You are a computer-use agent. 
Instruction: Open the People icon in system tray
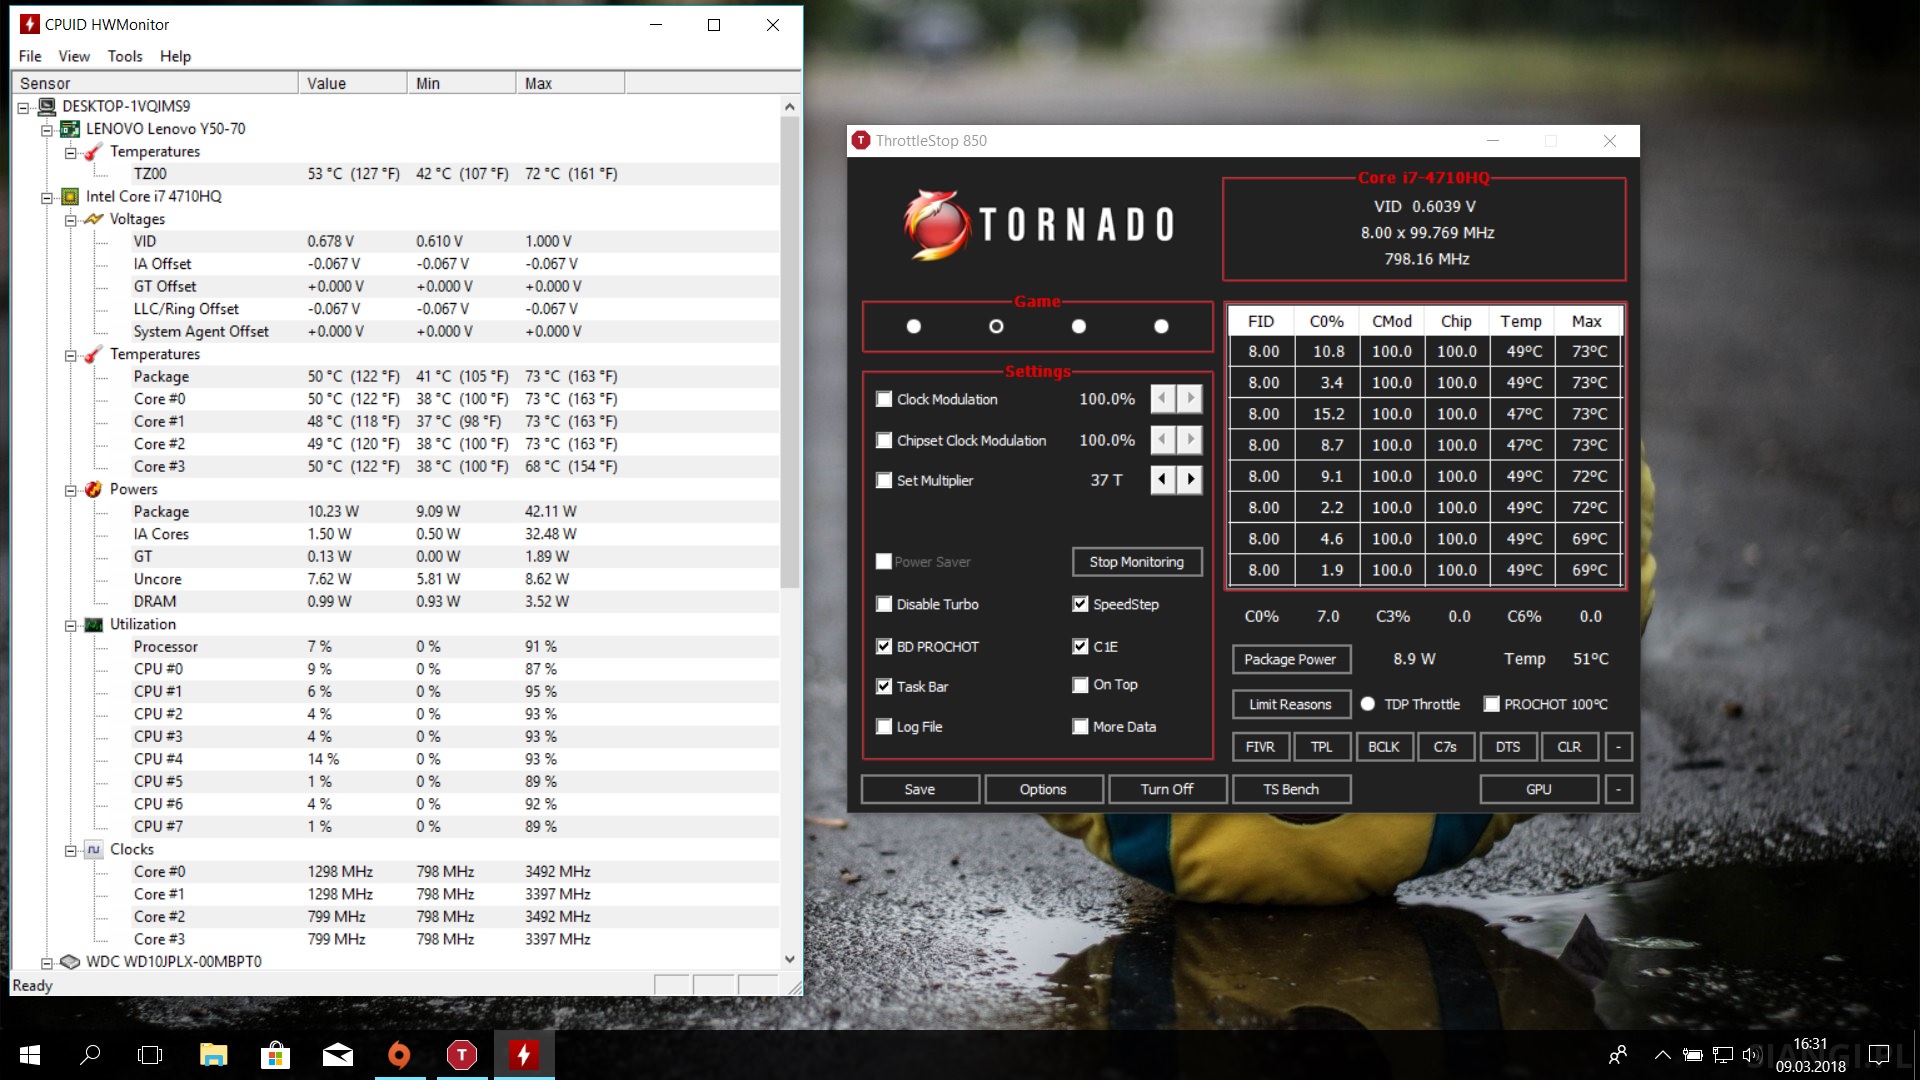(1617, 1055)
